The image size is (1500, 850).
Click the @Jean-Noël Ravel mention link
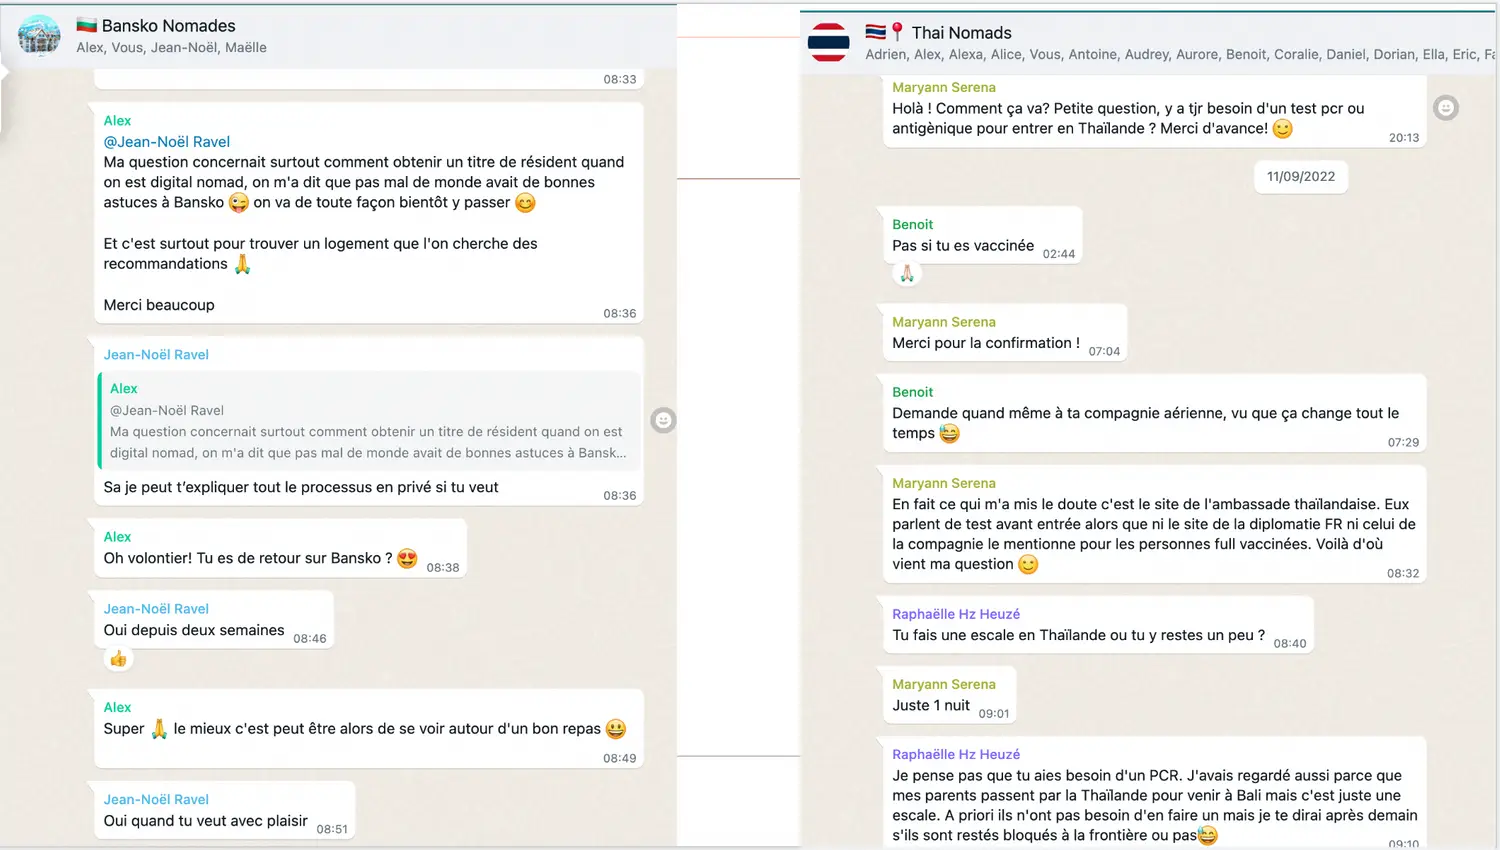167,142
